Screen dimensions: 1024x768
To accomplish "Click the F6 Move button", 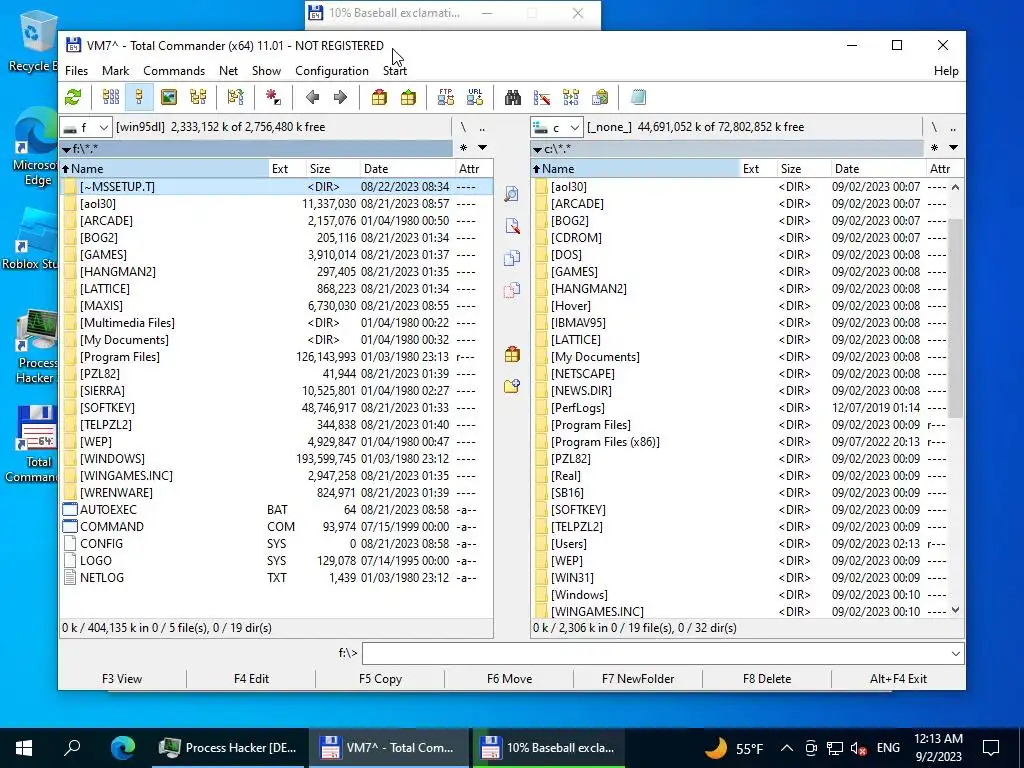I will 509,679.
